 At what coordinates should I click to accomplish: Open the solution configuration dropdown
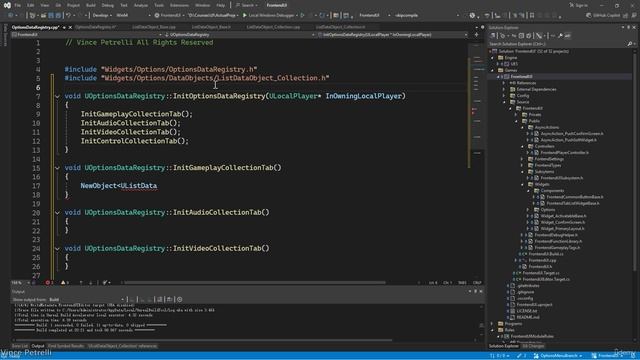tap(102, 15)
